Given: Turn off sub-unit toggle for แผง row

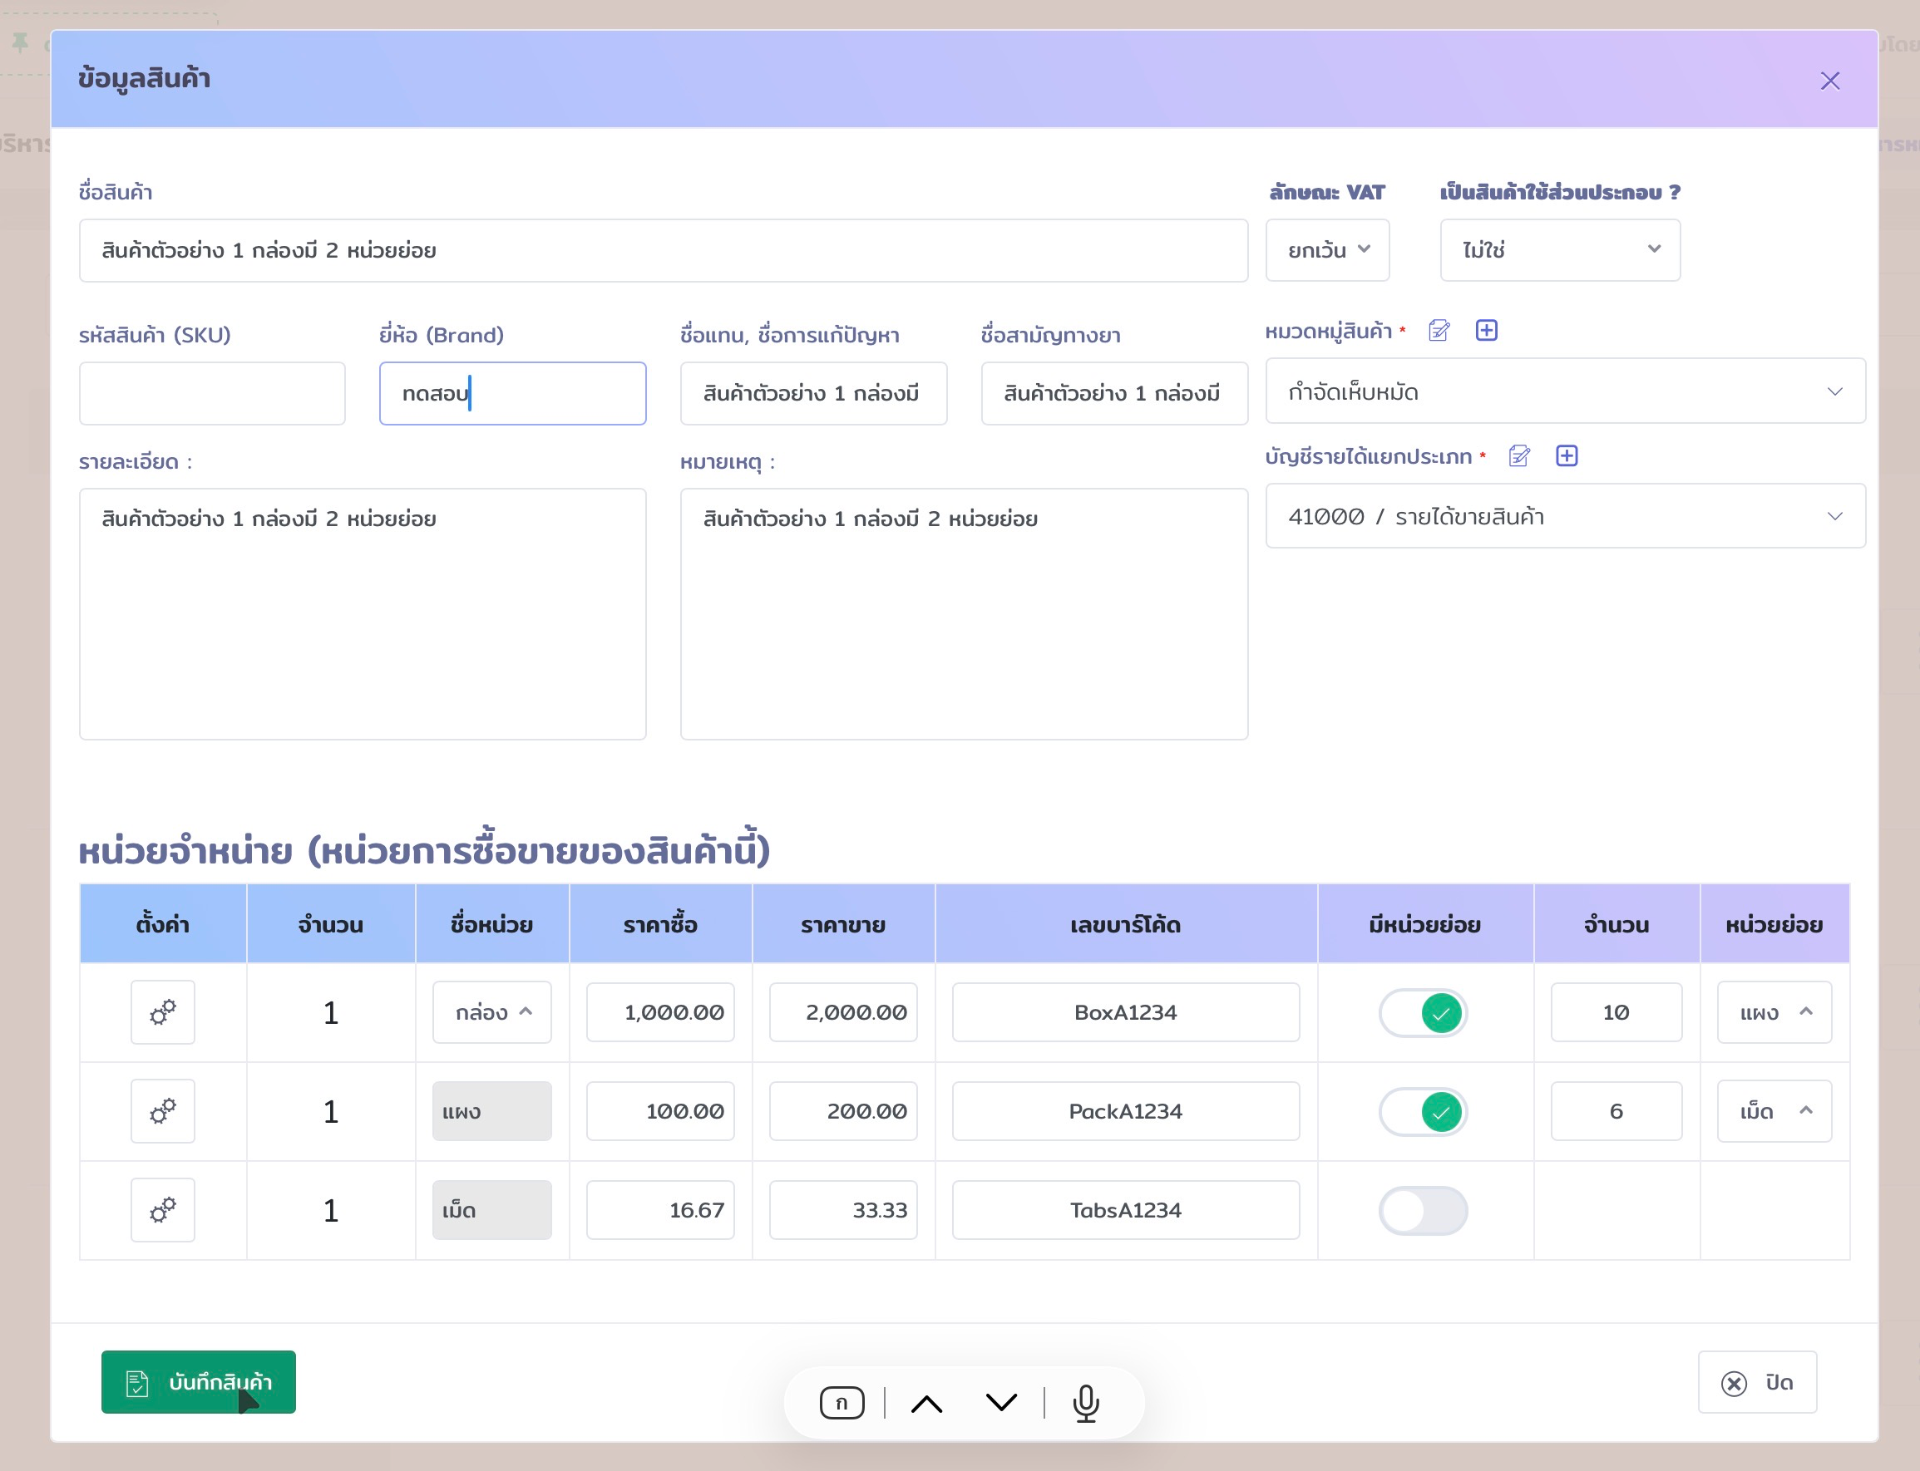Looking at the screenshot, I should tap(1422, 1111).
